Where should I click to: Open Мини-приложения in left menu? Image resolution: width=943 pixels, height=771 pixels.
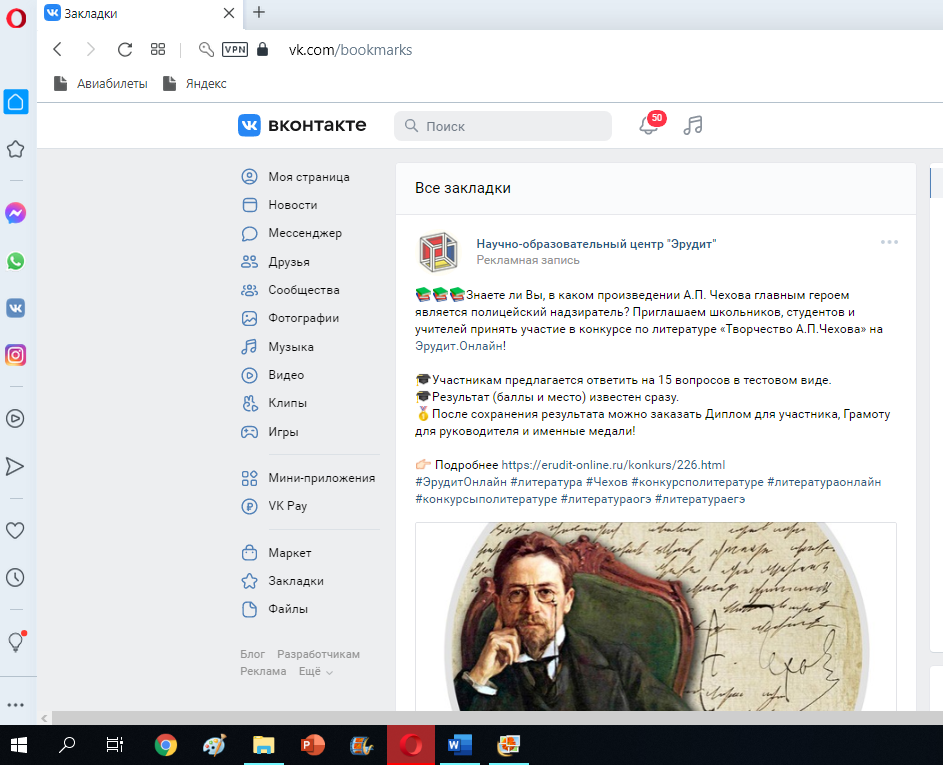coord(309,478)
